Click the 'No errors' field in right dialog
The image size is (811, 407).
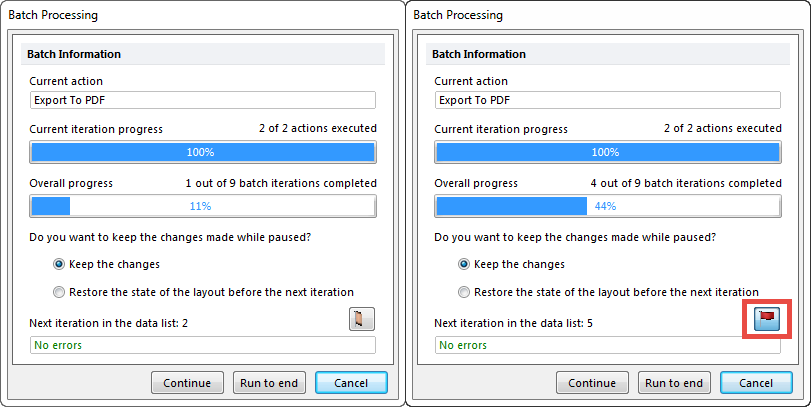tap(606, 345)
